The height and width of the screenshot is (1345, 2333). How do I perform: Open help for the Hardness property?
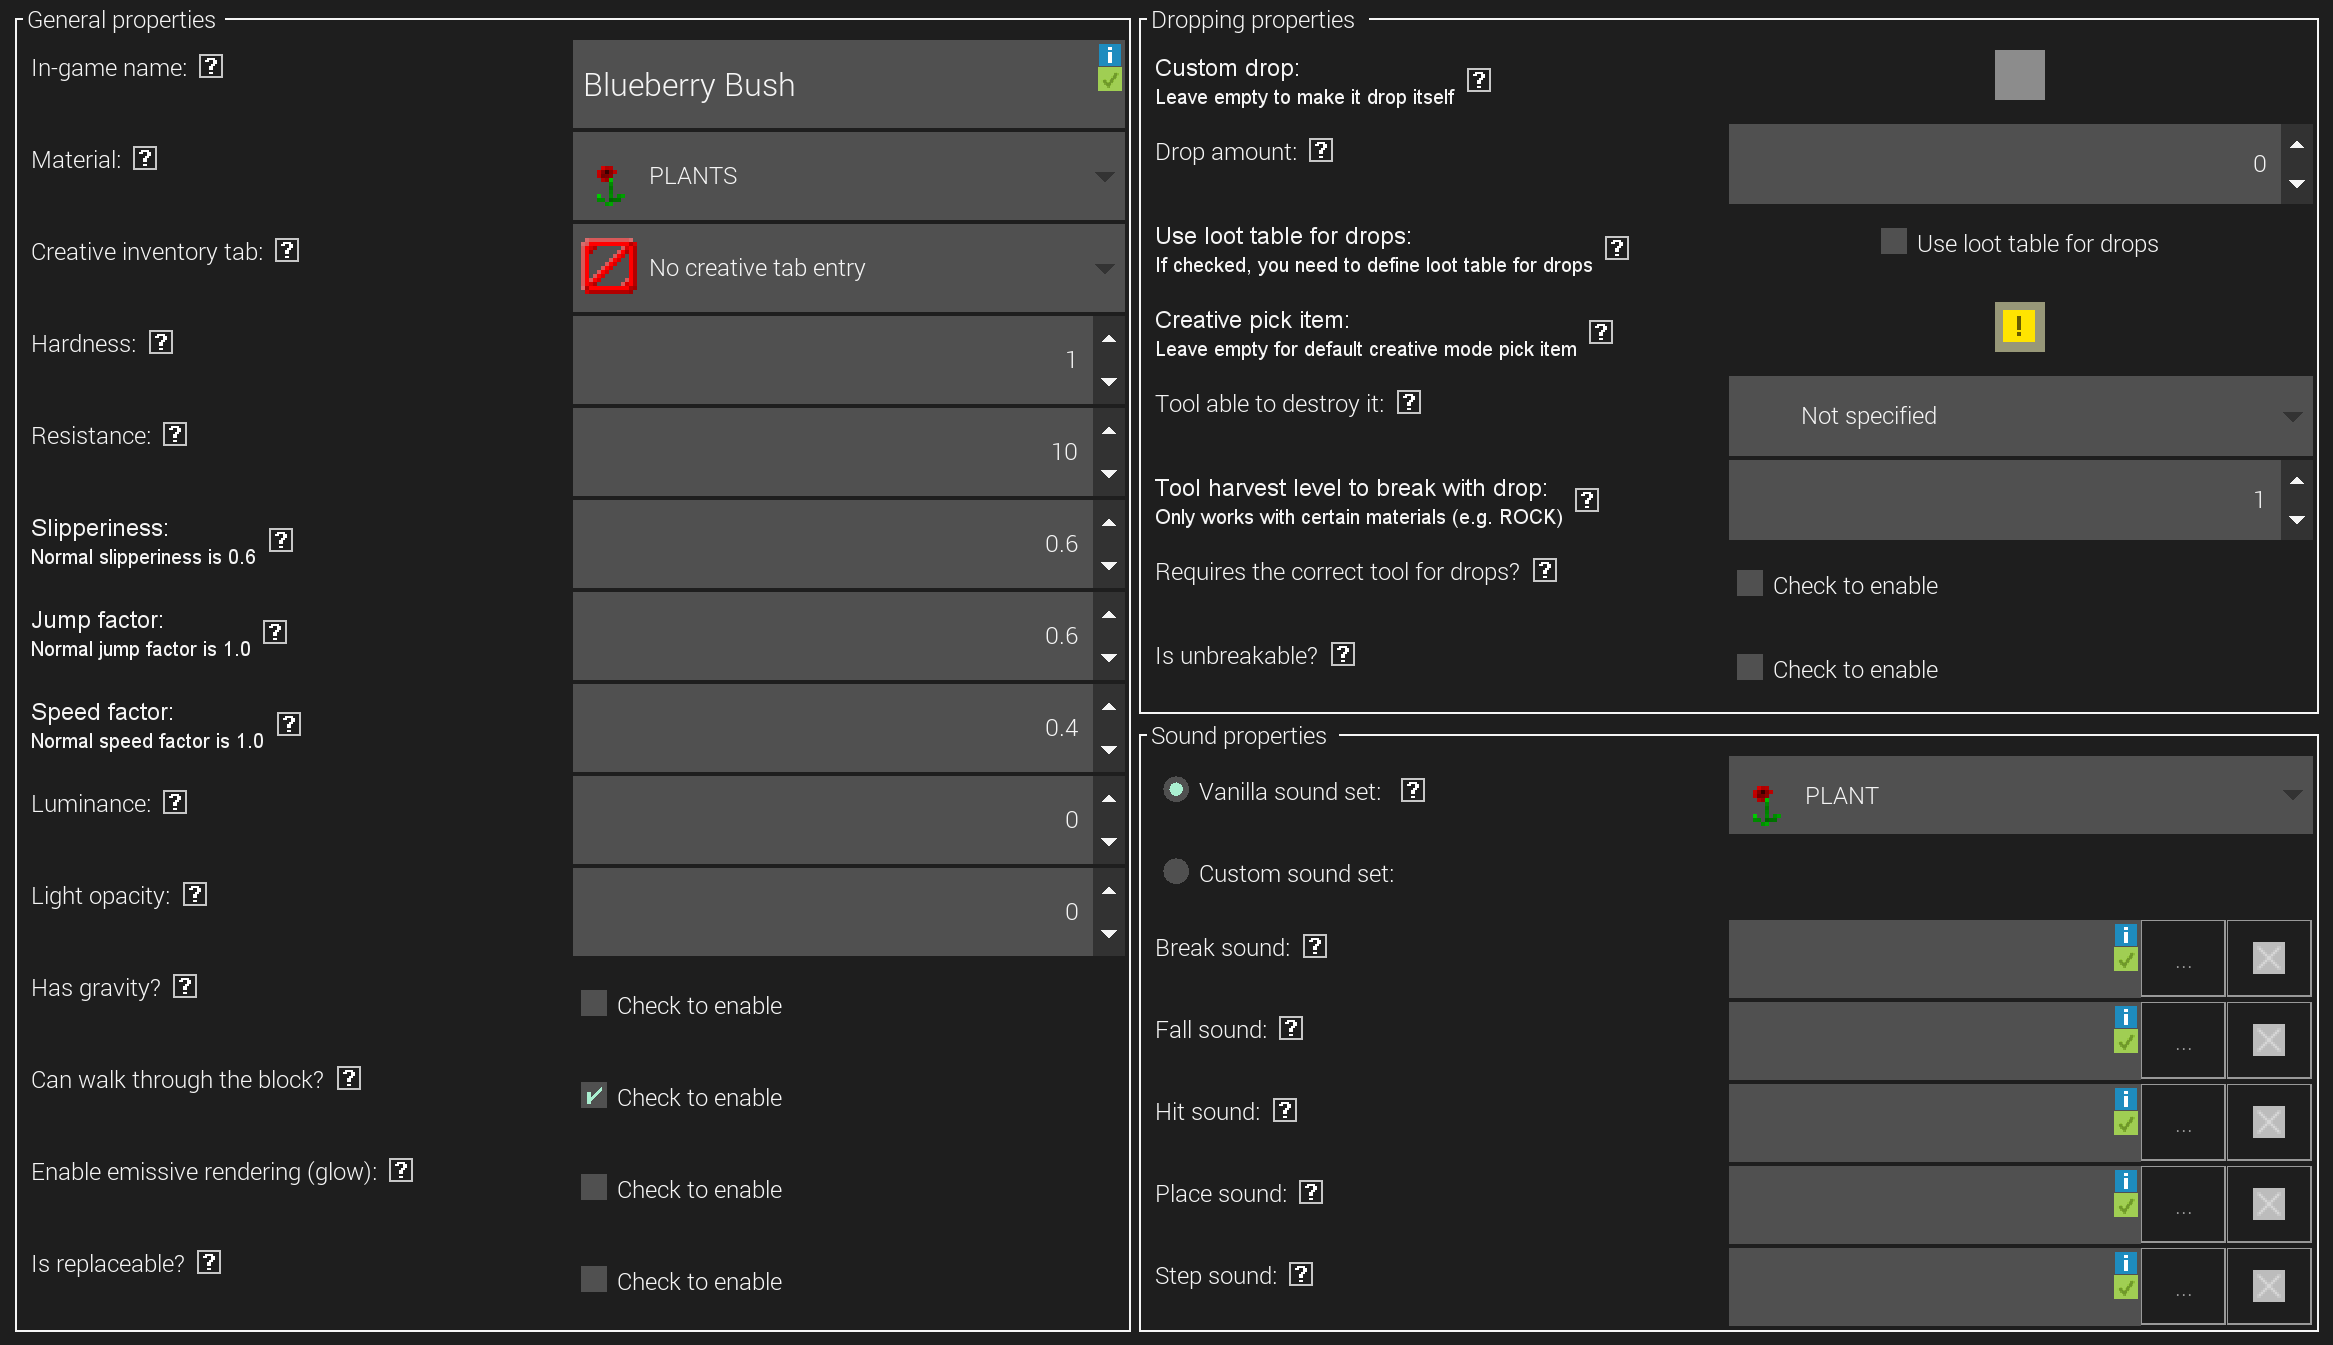(163, 342)
